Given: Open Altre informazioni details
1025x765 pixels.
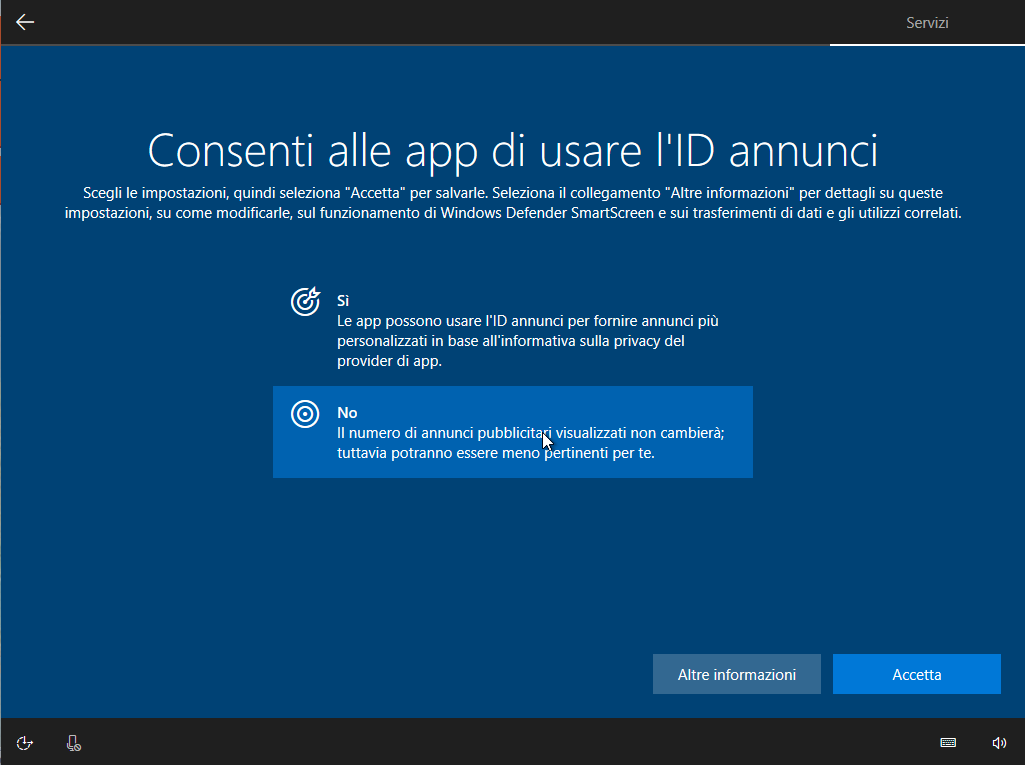Looking at the screenshot, I should click(x=737, y=674).
